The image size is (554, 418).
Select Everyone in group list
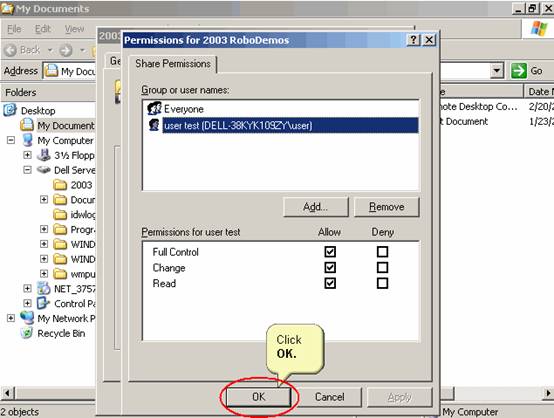pos(183,109)
